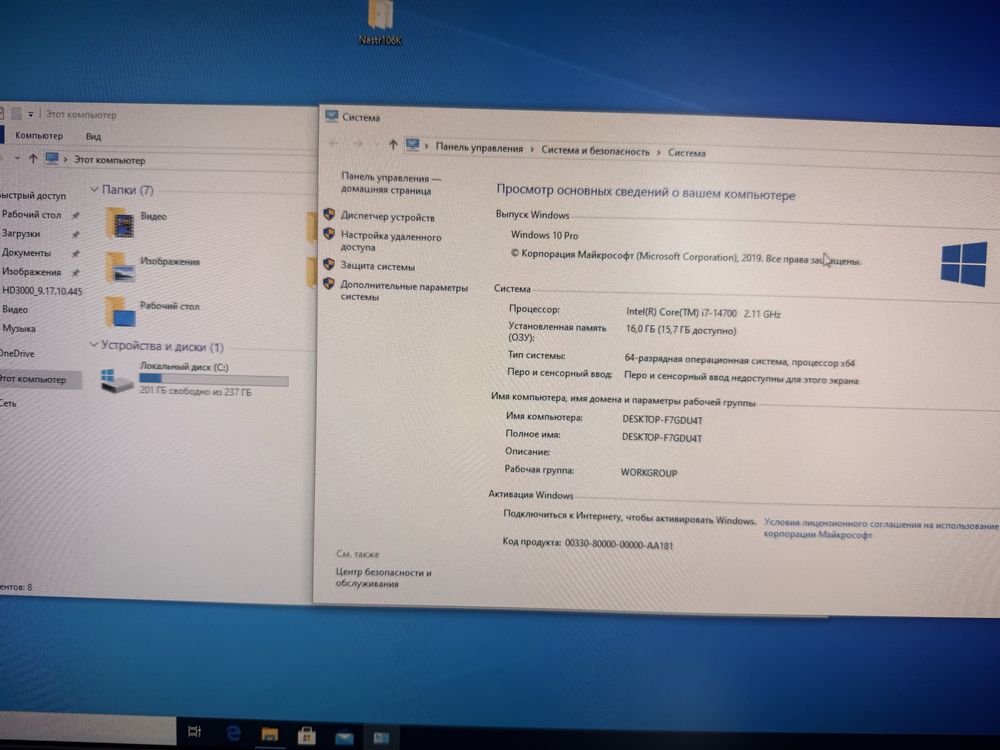
Task: Open the Видео folder in Explorer
Action: pos(121,222)
